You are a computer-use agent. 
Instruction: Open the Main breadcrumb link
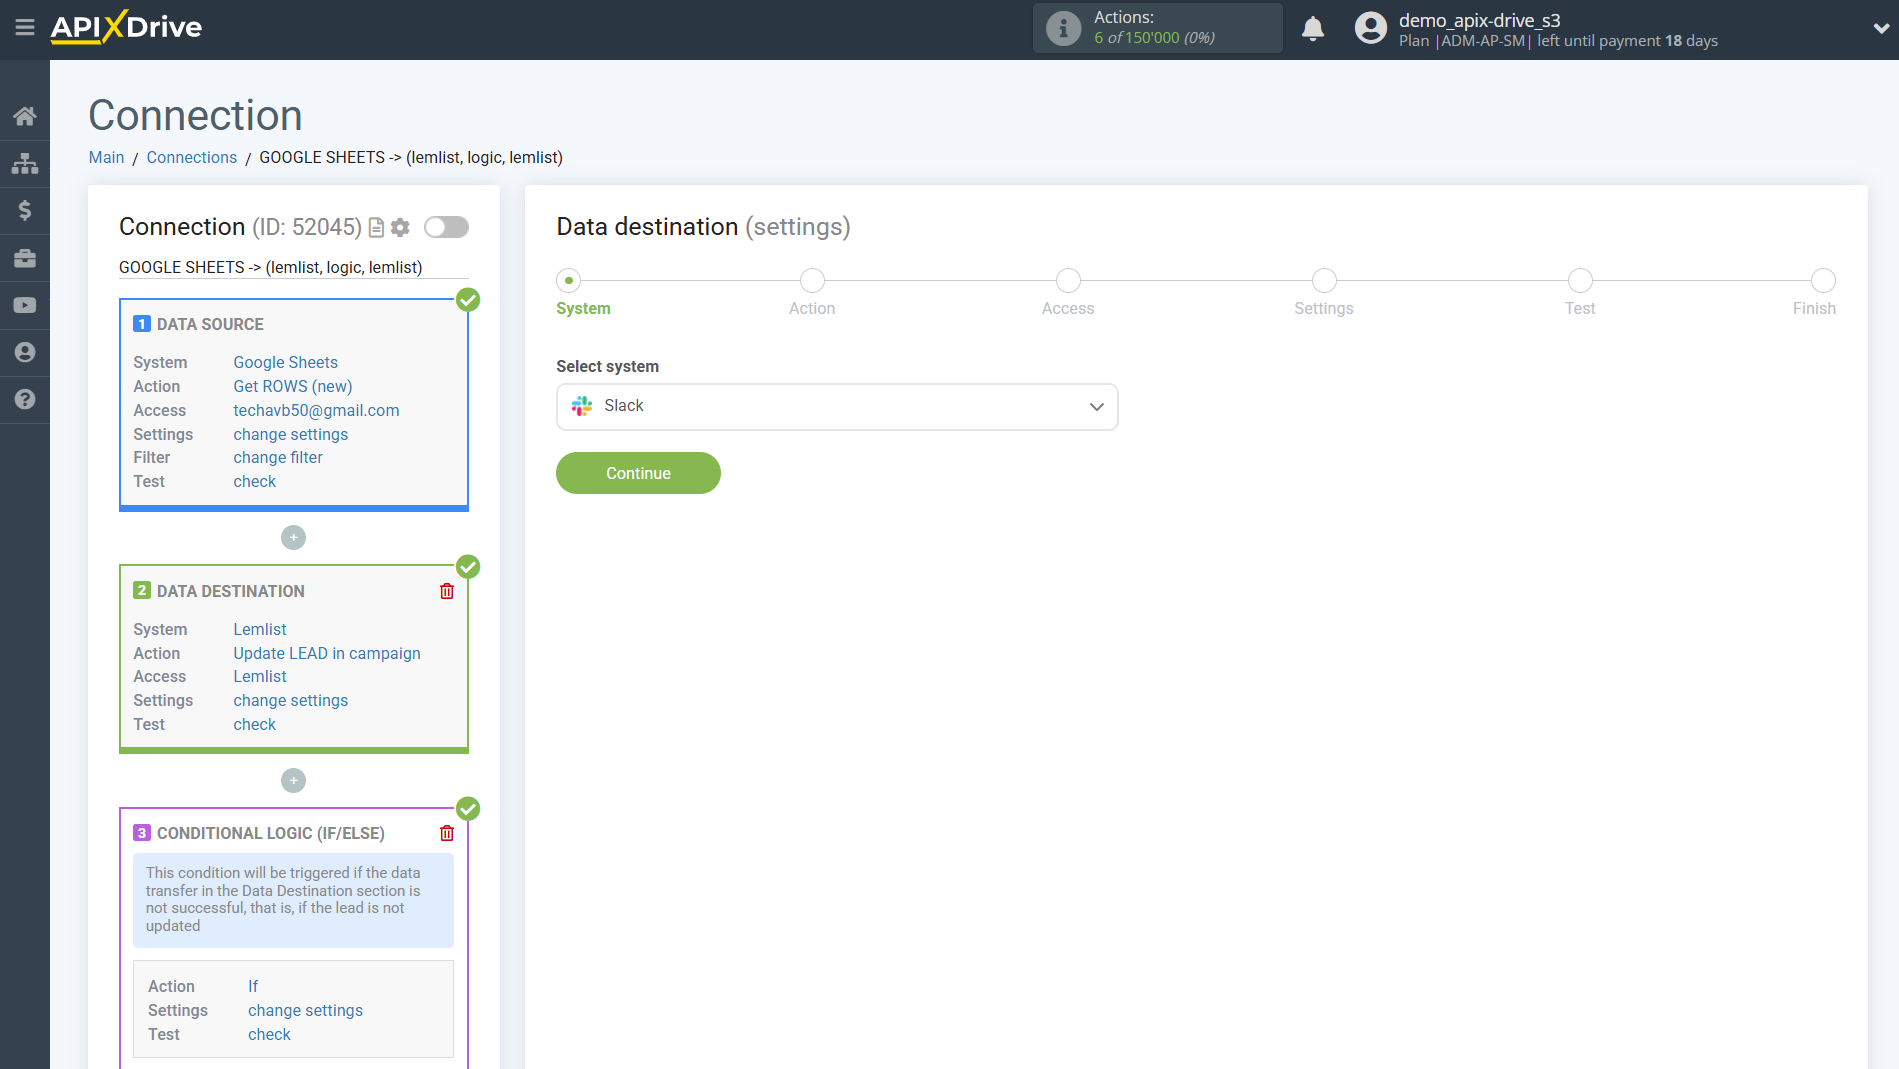click(106, 157)
